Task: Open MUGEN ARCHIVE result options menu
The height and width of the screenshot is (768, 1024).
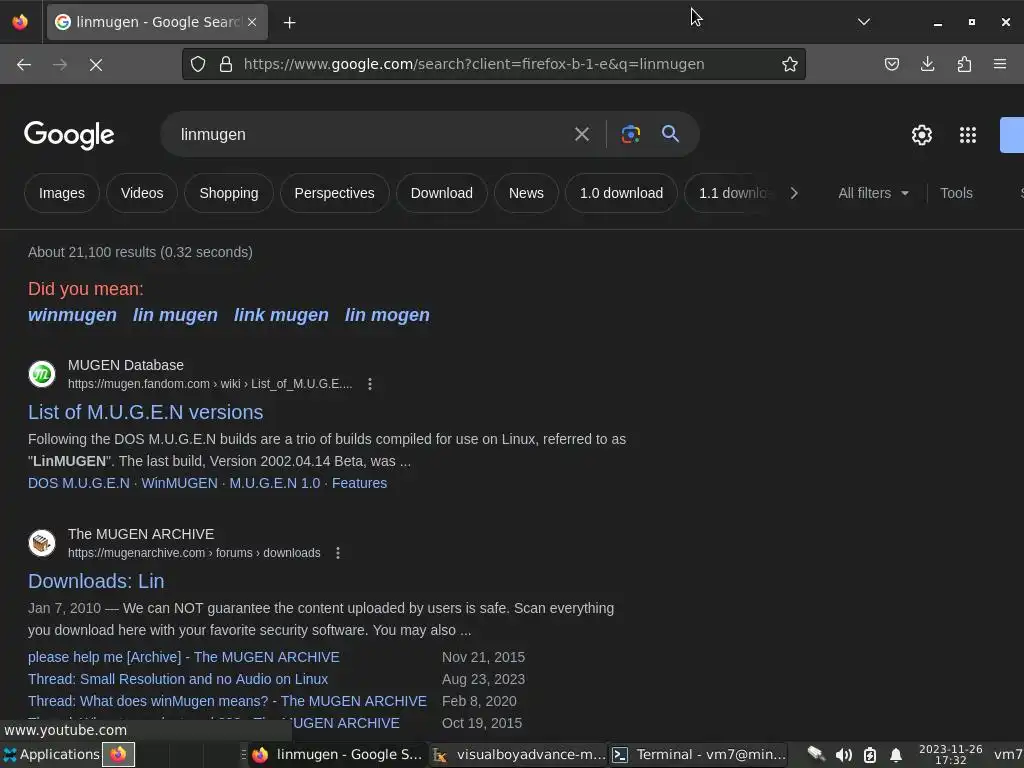Action: 338,553
